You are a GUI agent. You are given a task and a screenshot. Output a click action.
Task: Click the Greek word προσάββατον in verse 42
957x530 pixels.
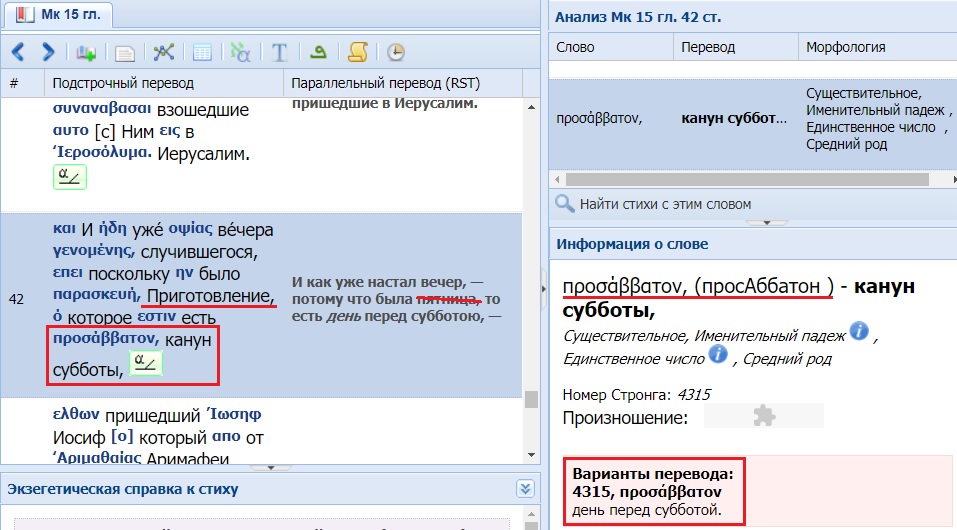[x=105, y=340]
